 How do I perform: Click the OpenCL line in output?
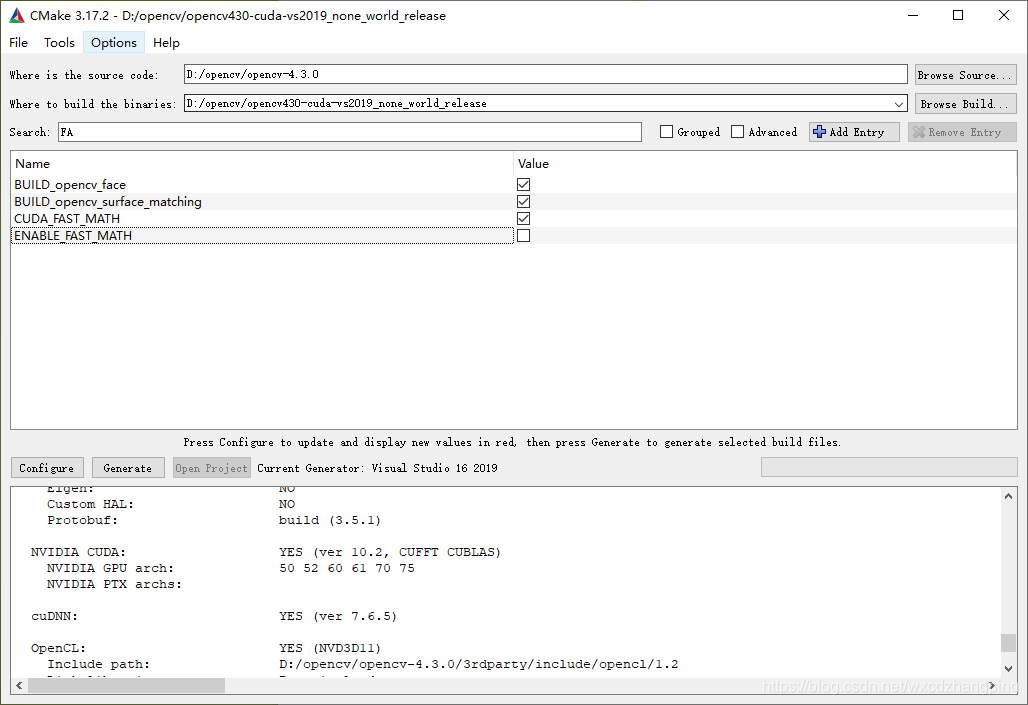(x=206, y=649)
